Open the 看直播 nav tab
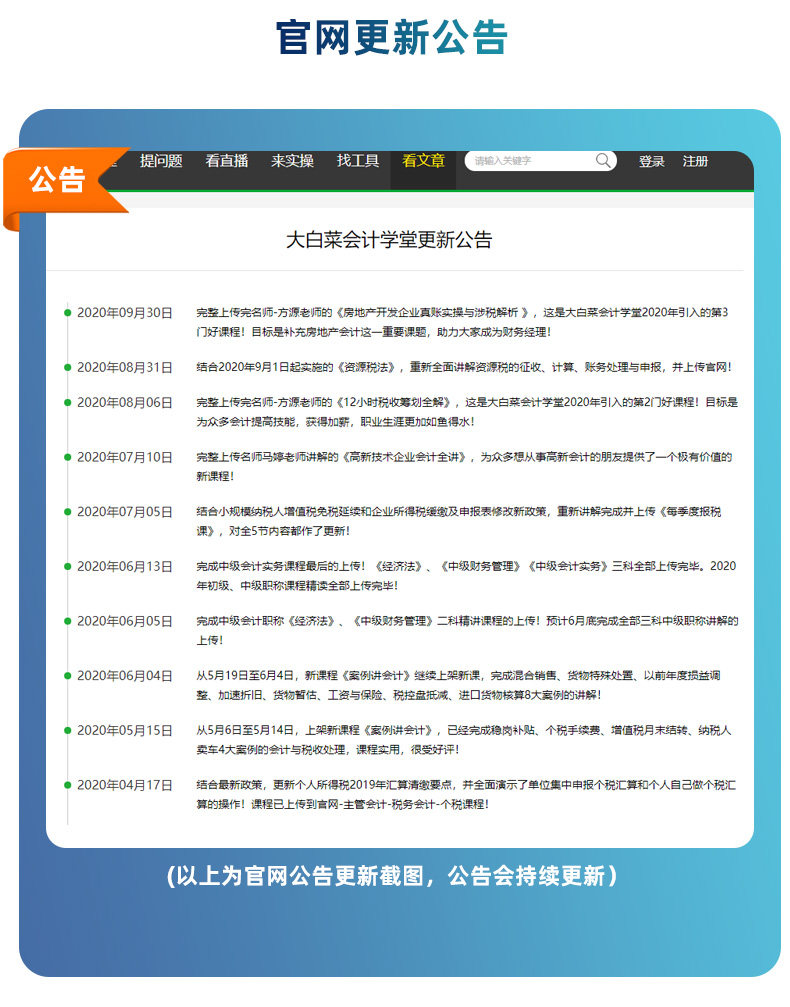The image size is (790, 1007). (x=227, y=161)
